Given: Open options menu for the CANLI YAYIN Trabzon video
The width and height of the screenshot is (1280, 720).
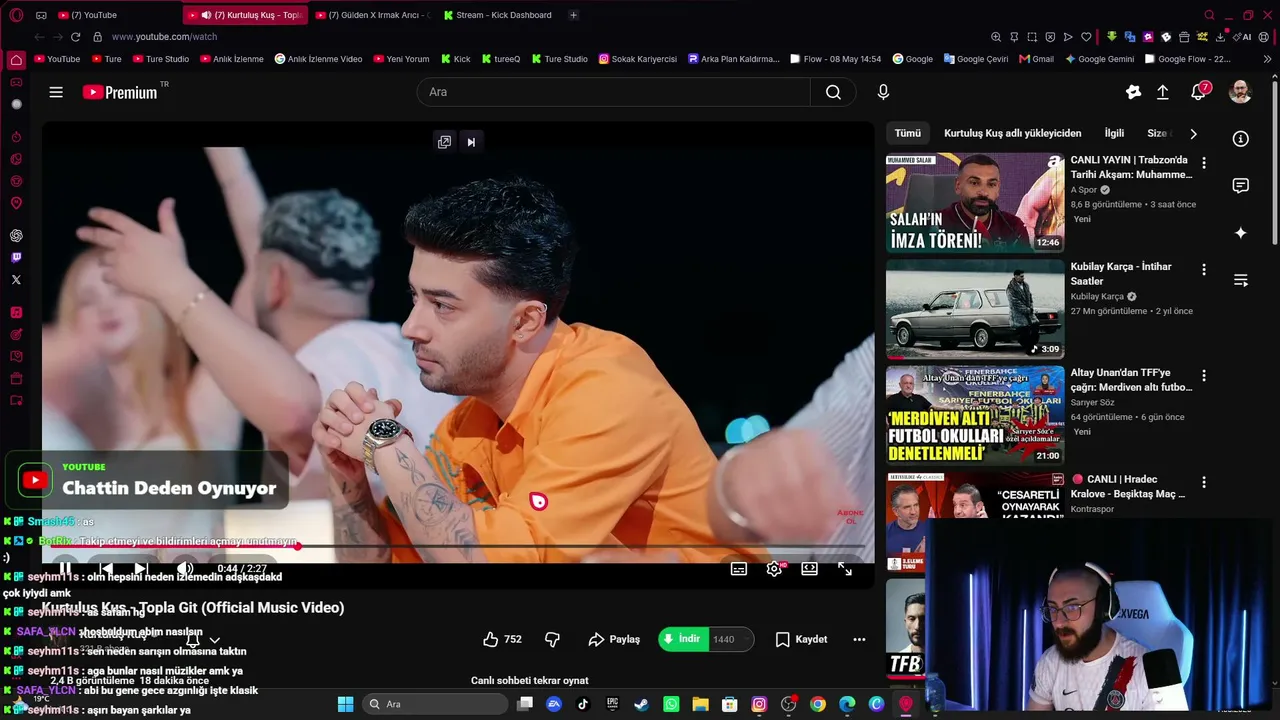Looking at the screenshot, I should pyautogui.click(x=1204, y=163).
